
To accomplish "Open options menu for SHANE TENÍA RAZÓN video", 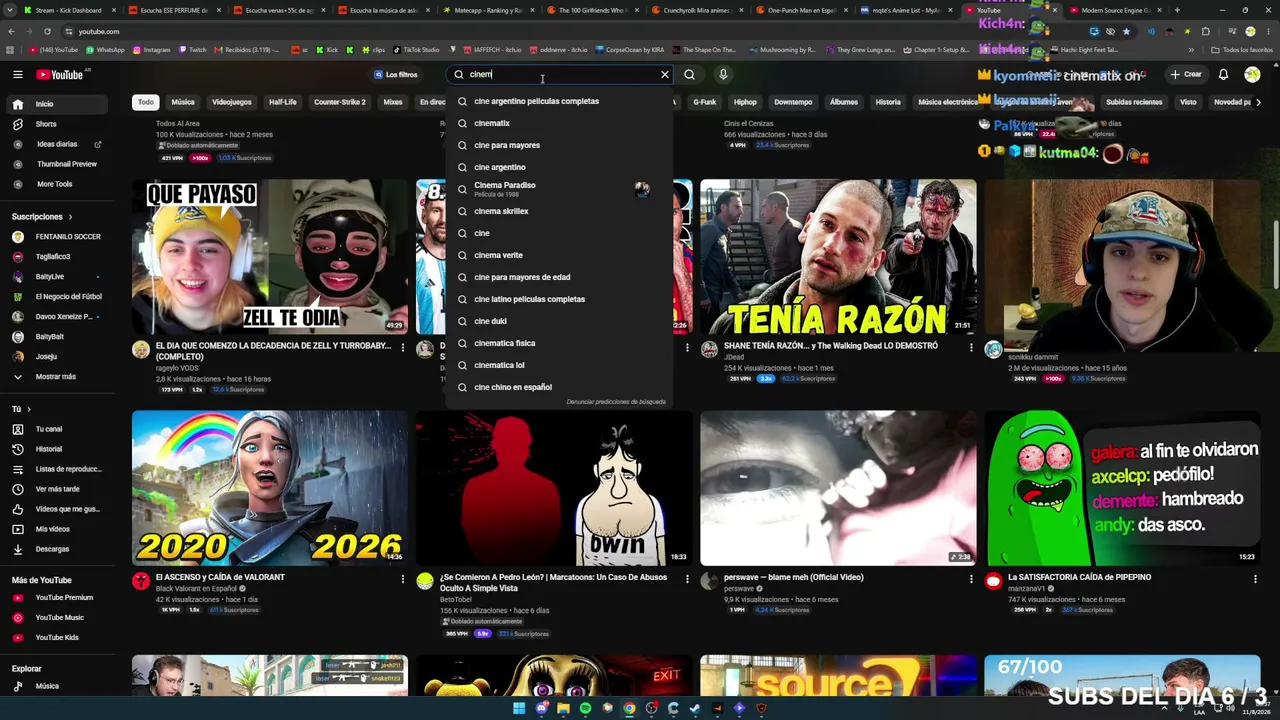I will tap(971, 348).
